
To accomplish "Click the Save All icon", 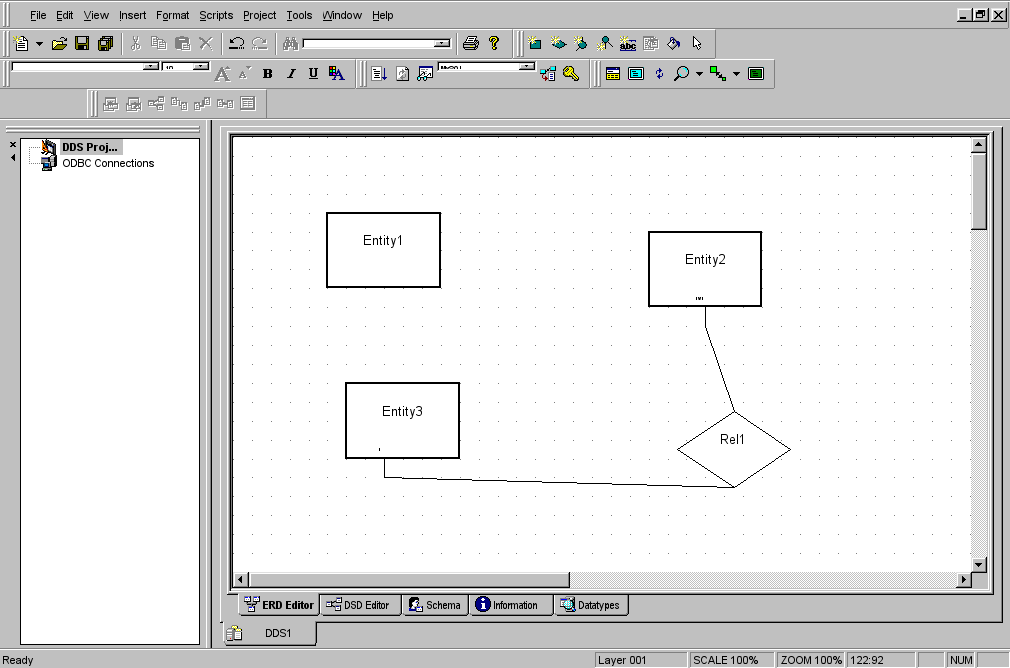I will click(x=105, y=43).
